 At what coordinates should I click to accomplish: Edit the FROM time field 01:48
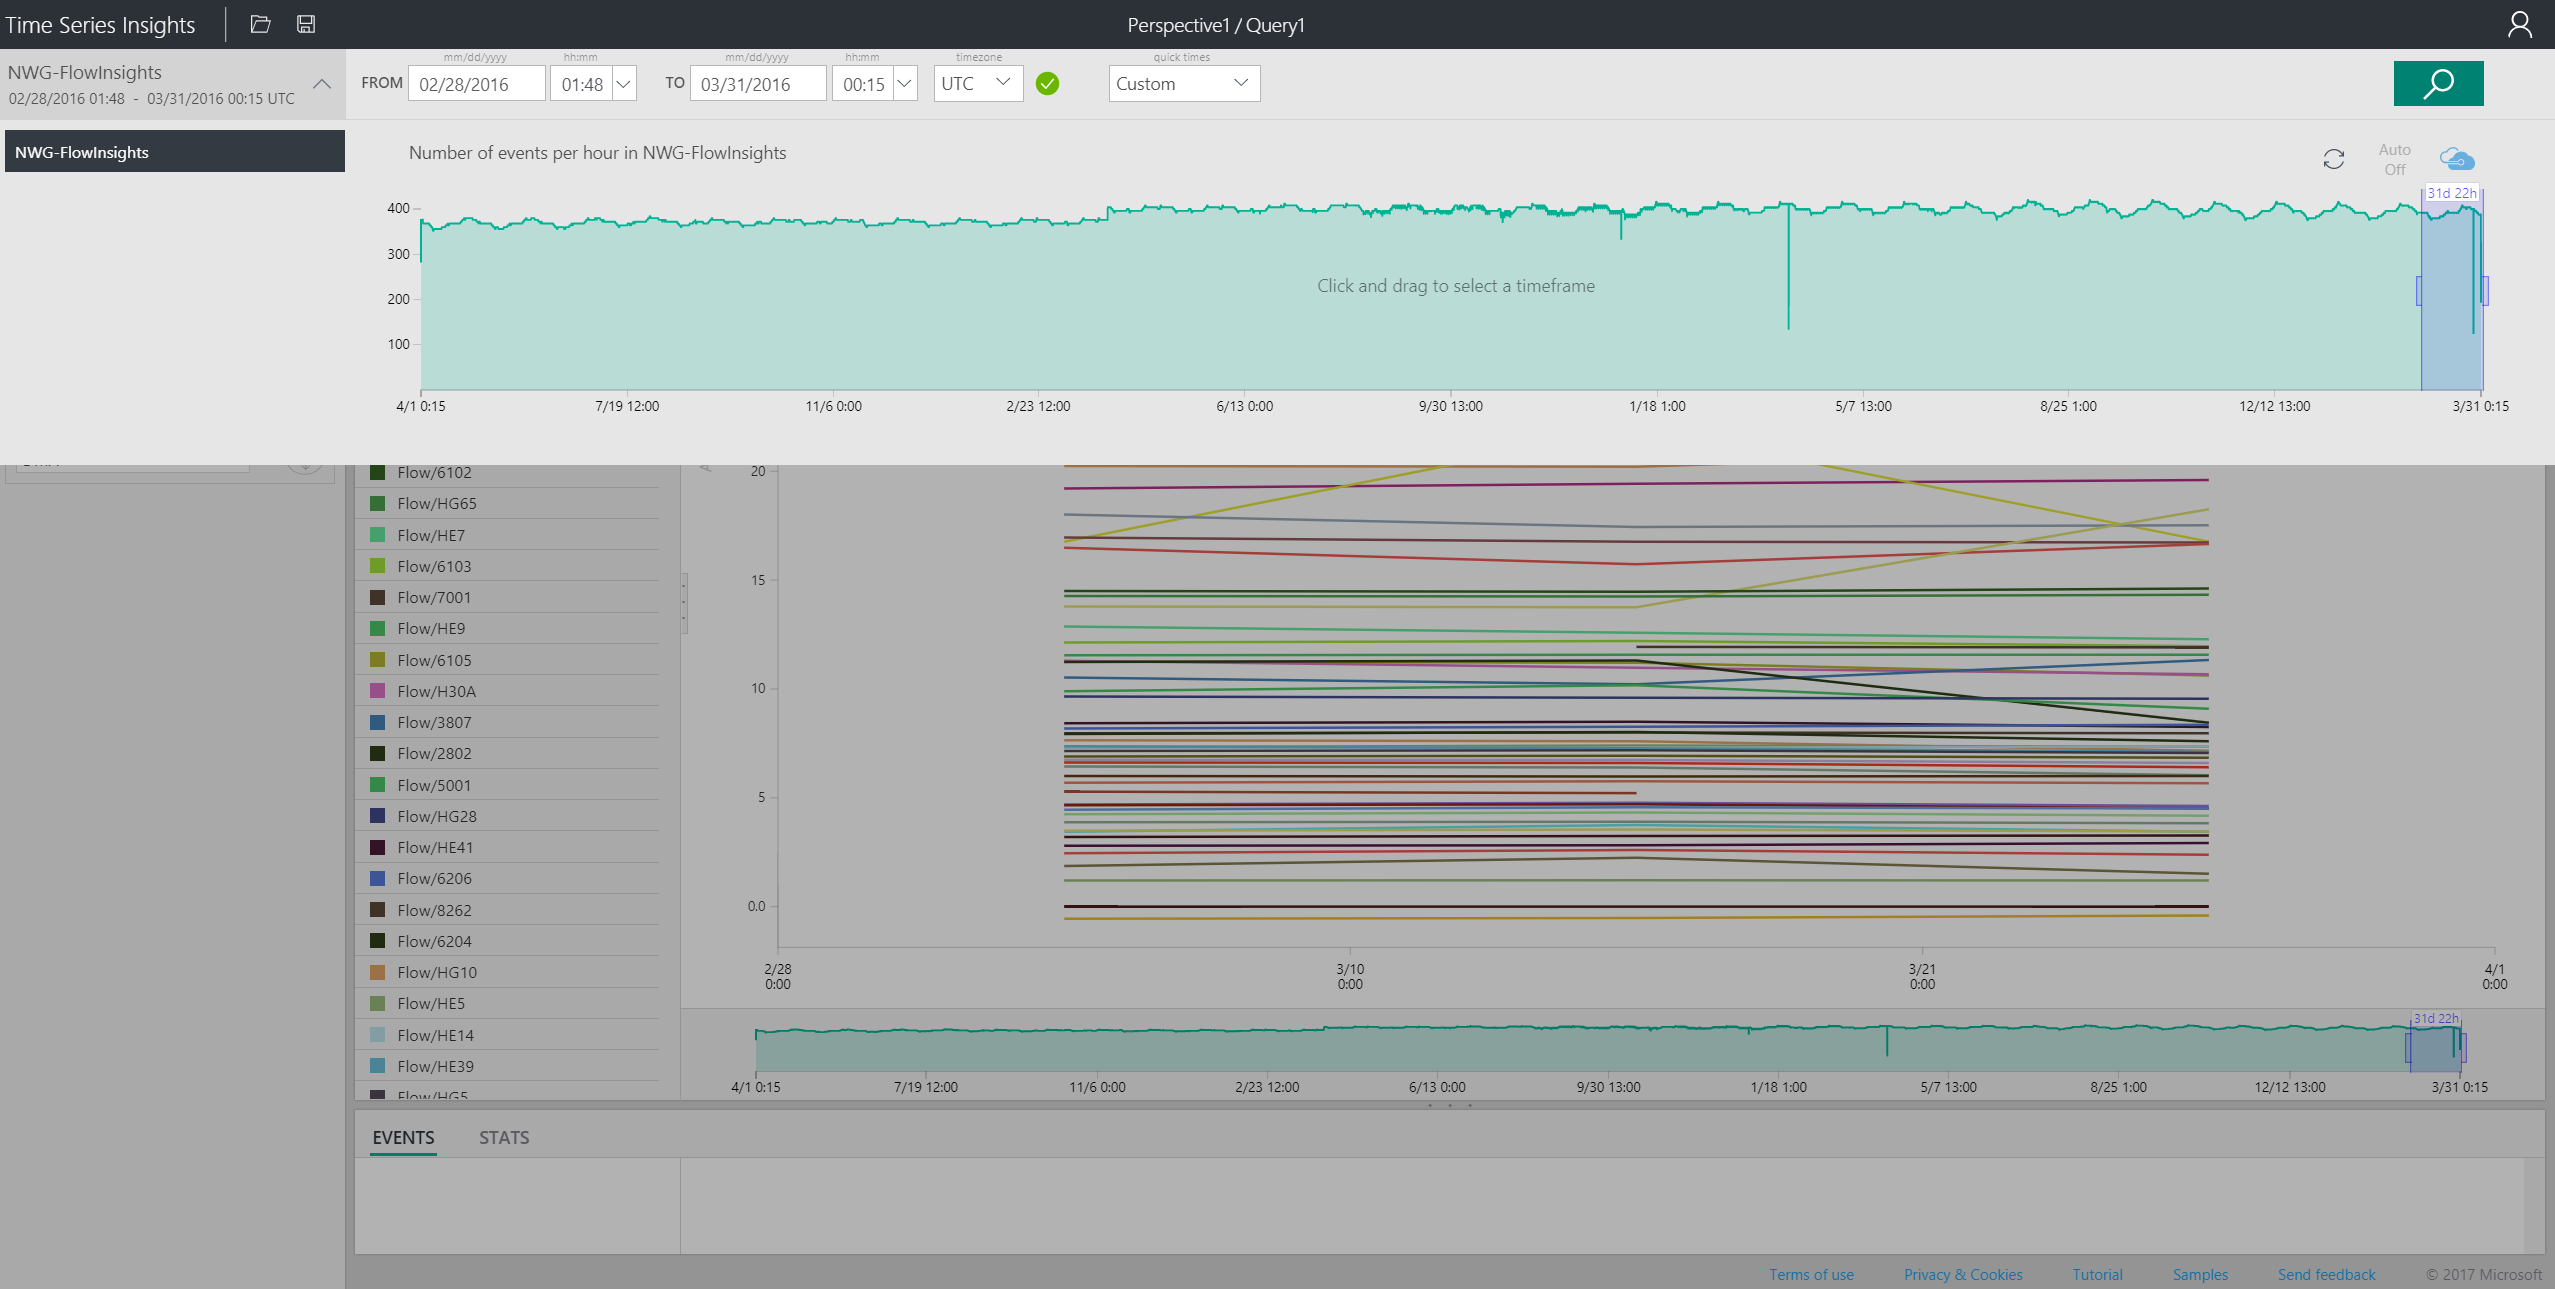coord(582,83)
